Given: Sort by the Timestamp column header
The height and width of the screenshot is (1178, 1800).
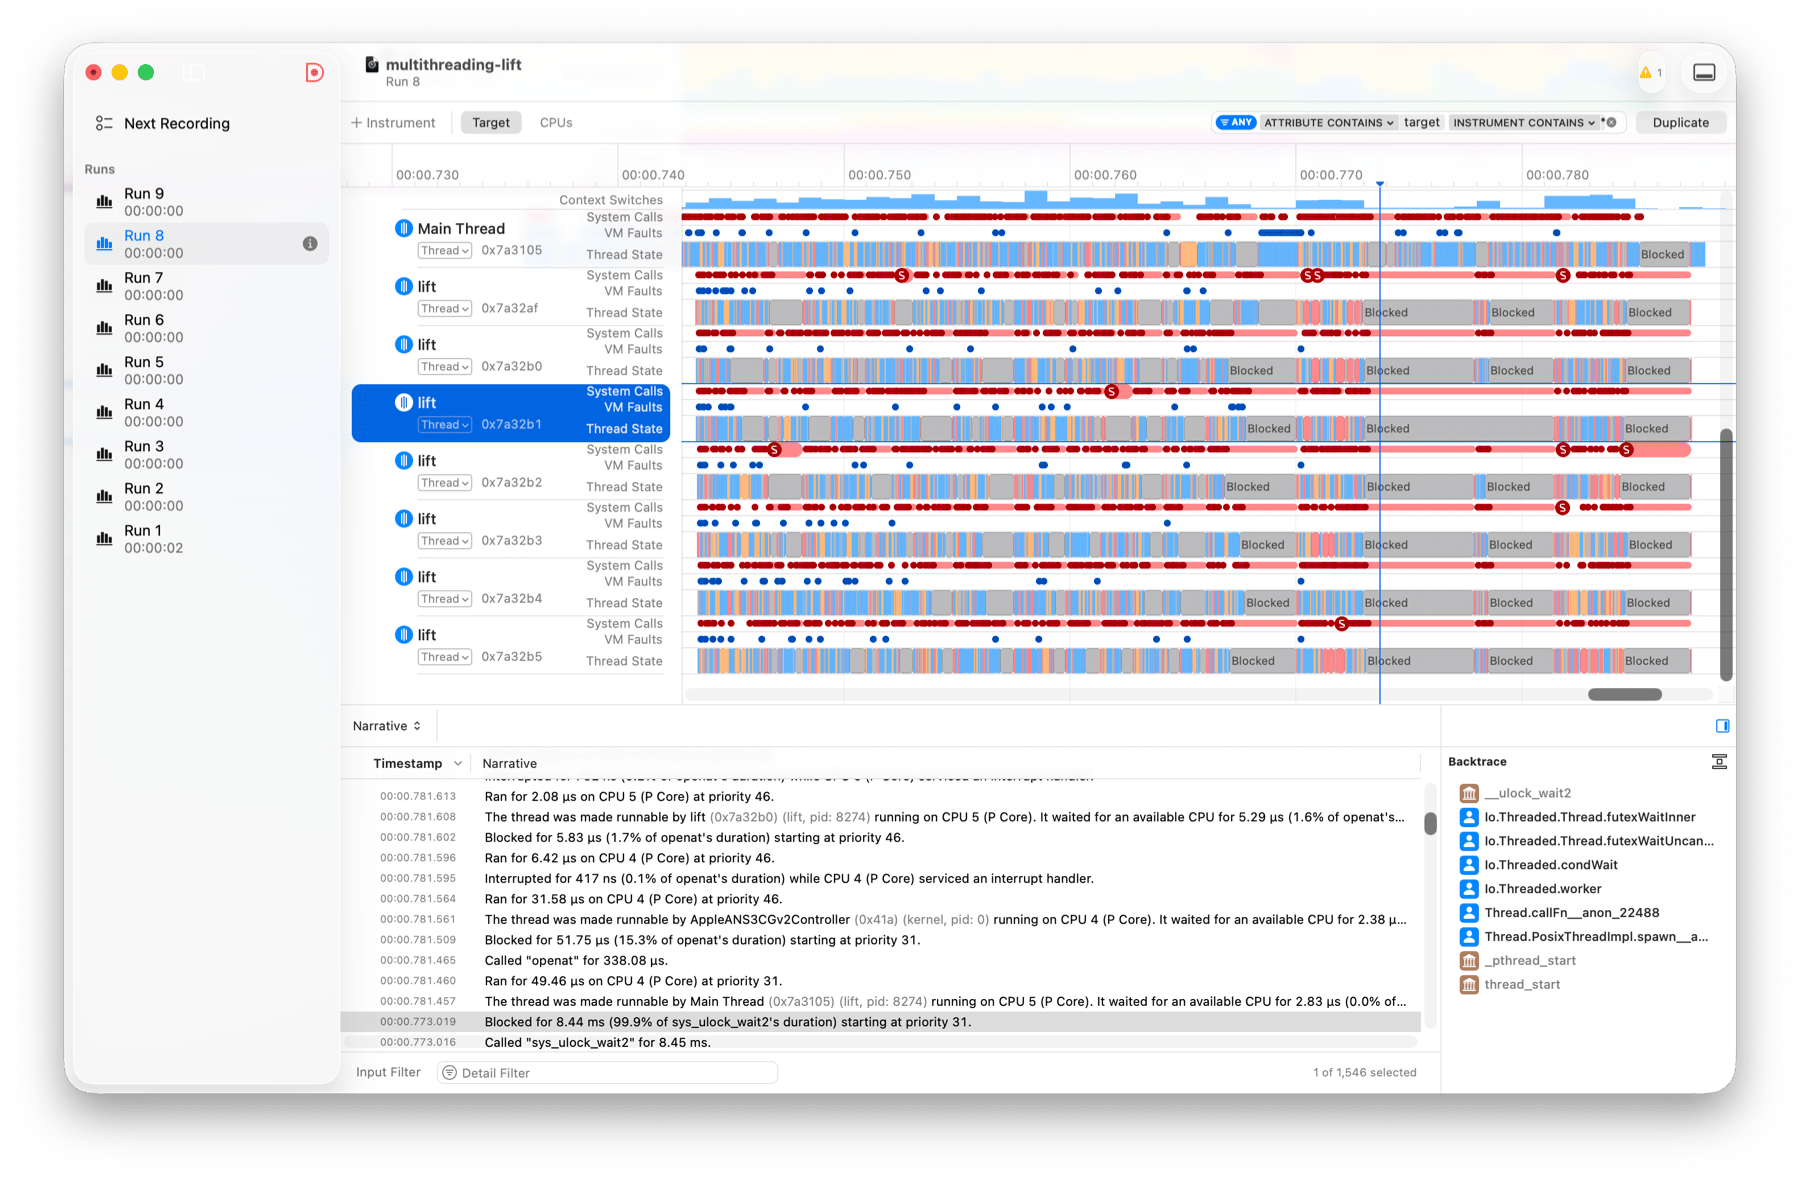Looking at the screenshot, I should tap(417, 763).
